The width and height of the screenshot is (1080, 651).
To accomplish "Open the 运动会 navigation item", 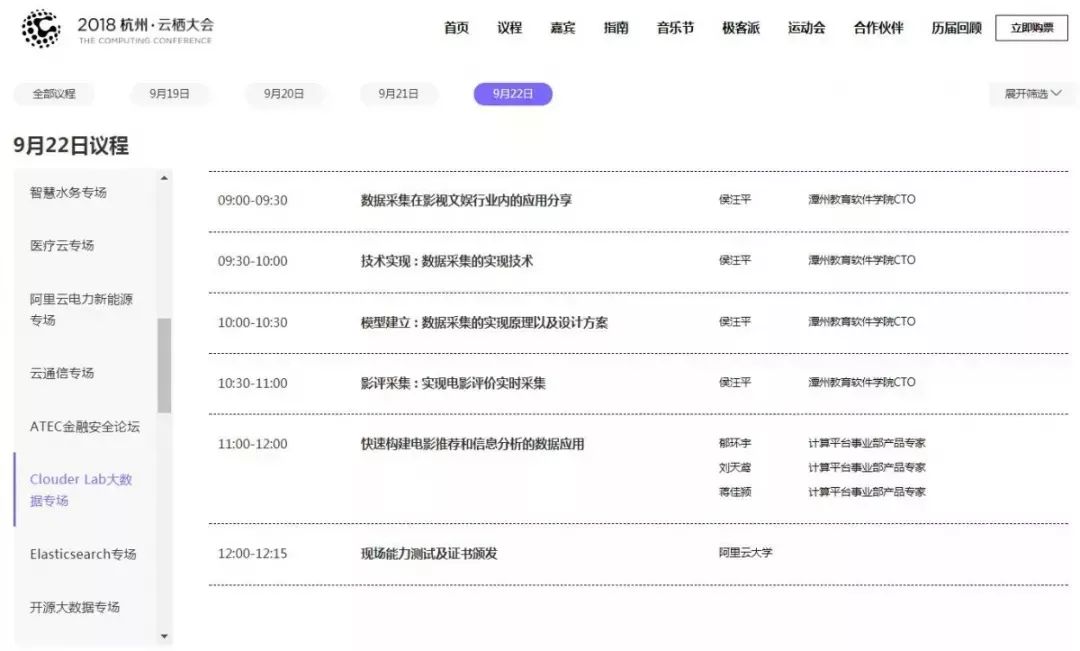I will 807,28.
